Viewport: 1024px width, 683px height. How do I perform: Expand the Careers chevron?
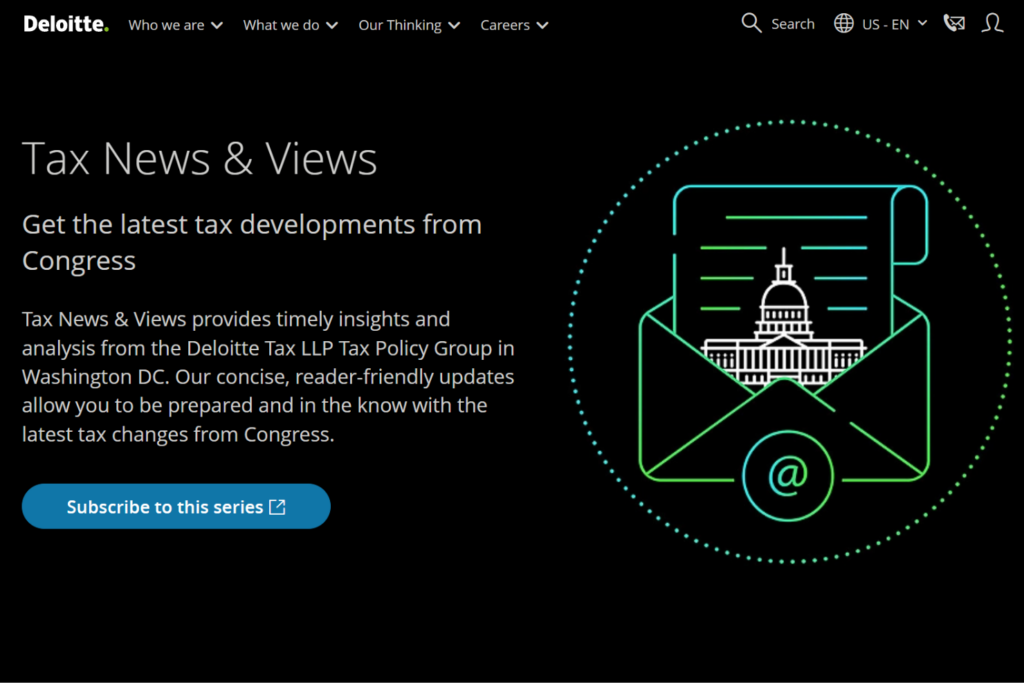coord(542,25)
